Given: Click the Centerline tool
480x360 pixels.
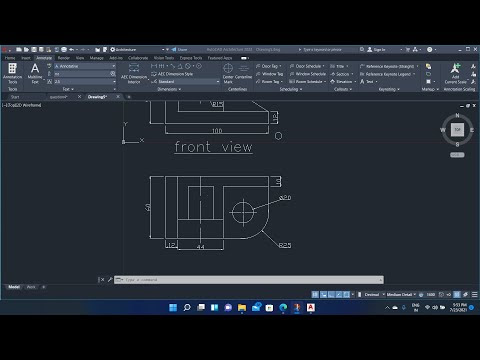Looking at the screenshot, I should tap(244, 72).
